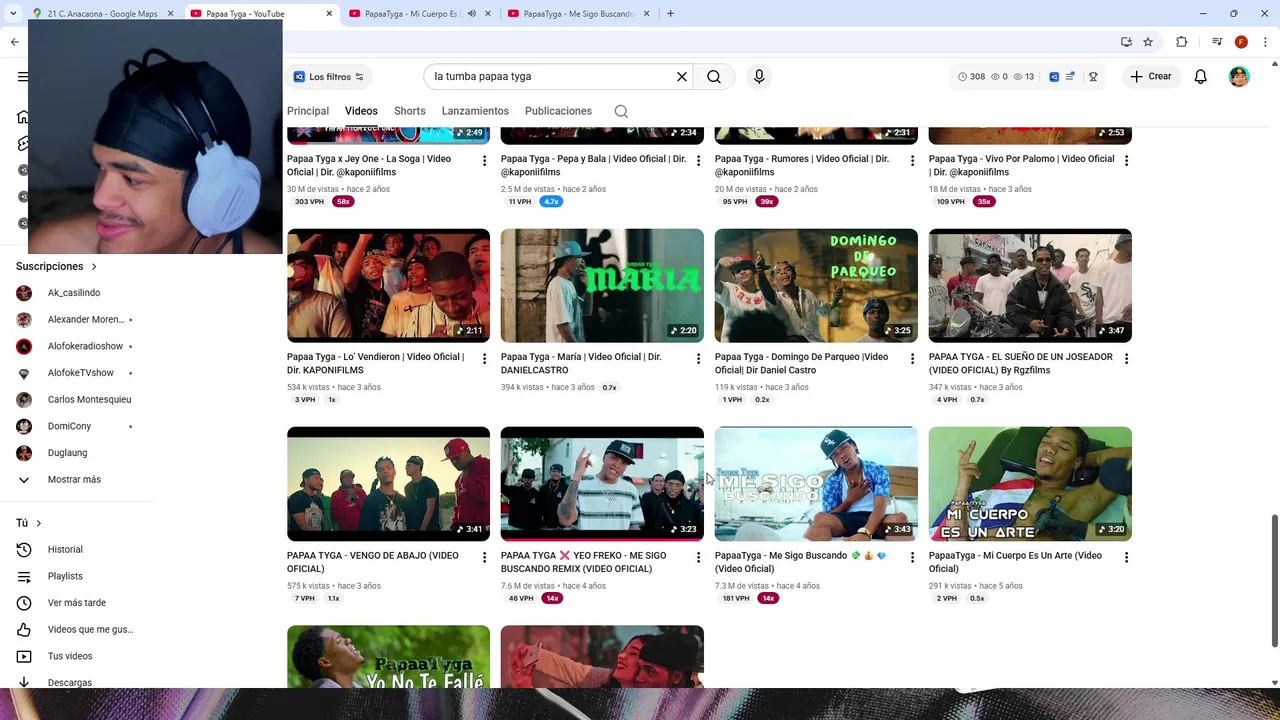Play the Yo No Te Fallé thumbnail
The image size is (1280, 720).
tap(388, 656)
